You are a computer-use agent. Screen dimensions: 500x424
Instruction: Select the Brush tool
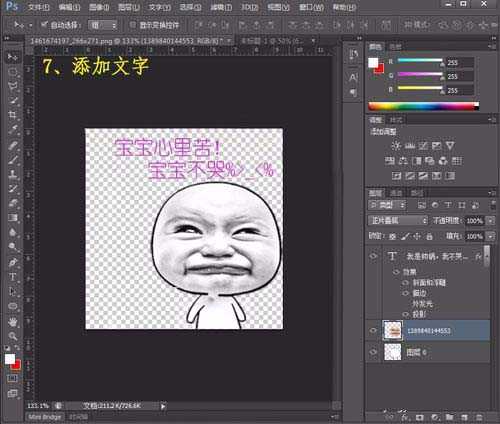pyautogui.click(x=13, y=159)
